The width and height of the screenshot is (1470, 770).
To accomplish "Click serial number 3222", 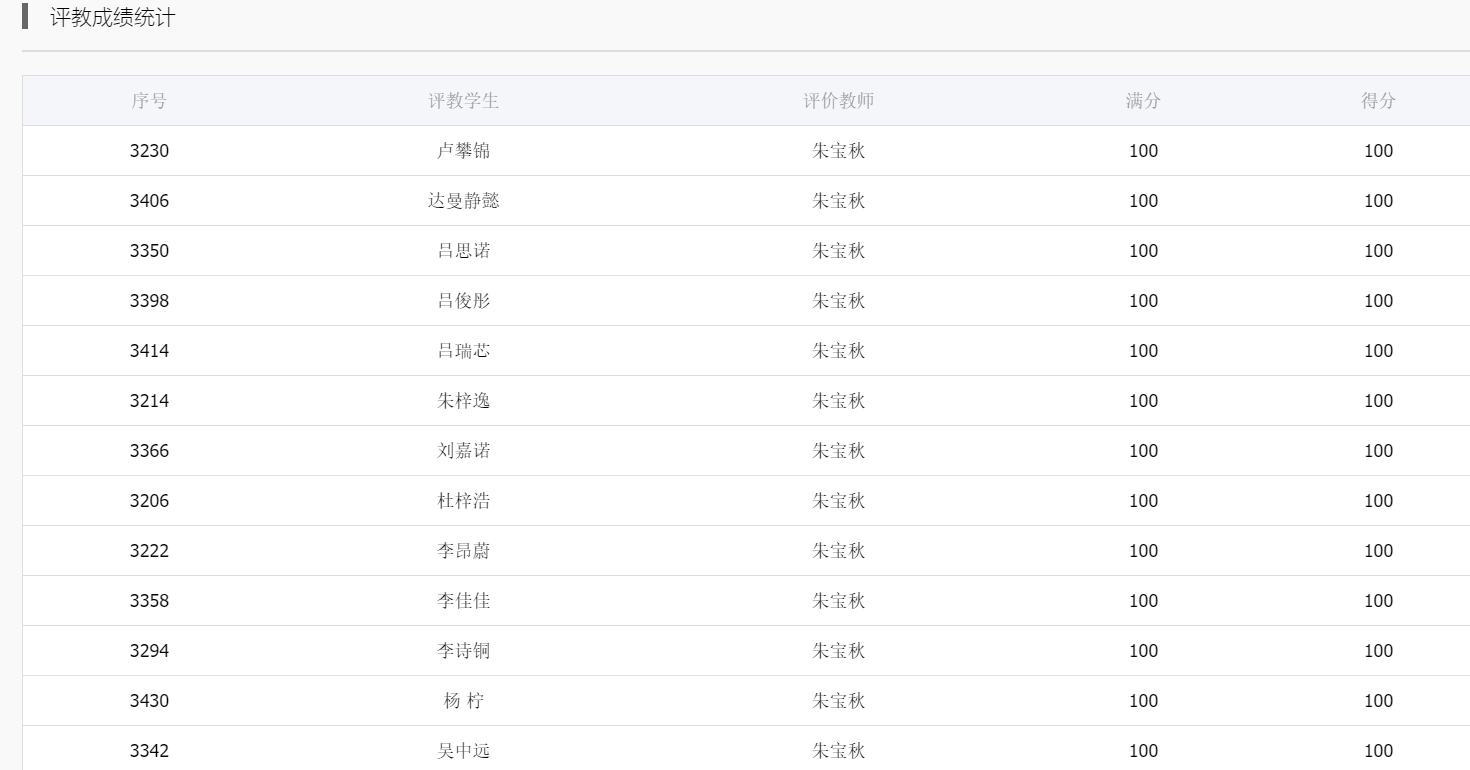I will click(x=149, y=551).
